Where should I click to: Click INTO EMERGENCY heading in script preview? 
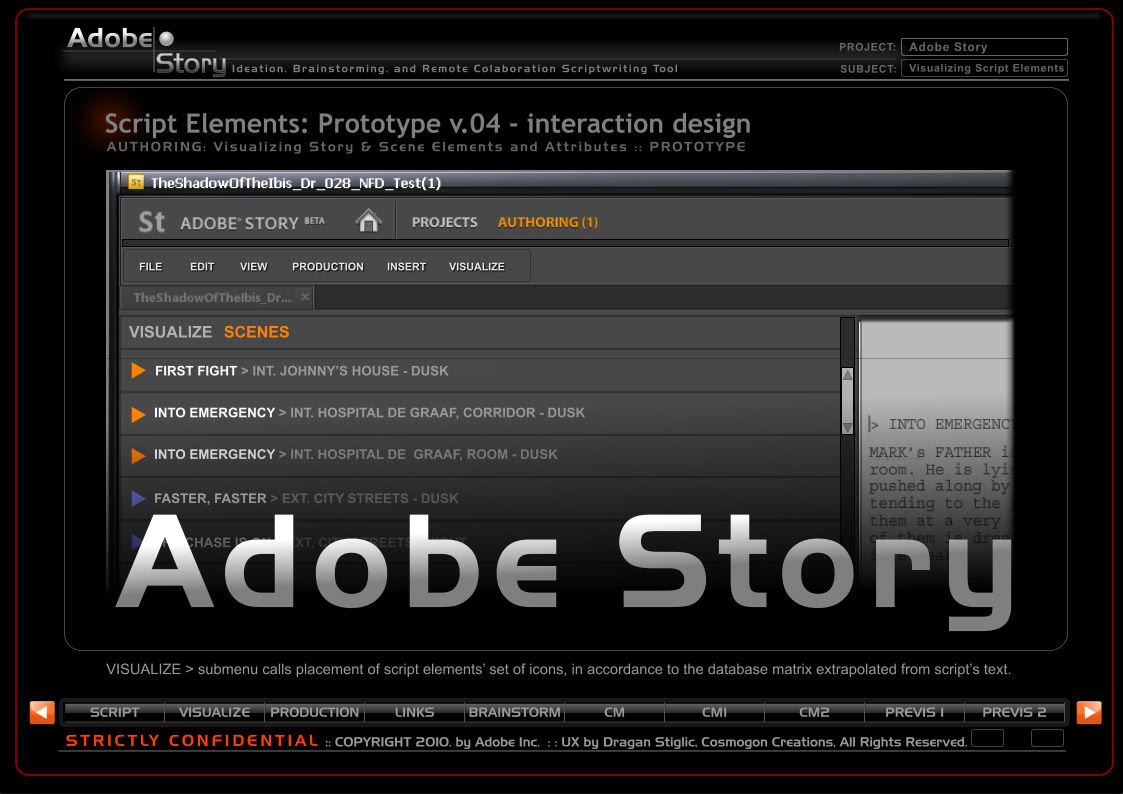click(950, 425)
